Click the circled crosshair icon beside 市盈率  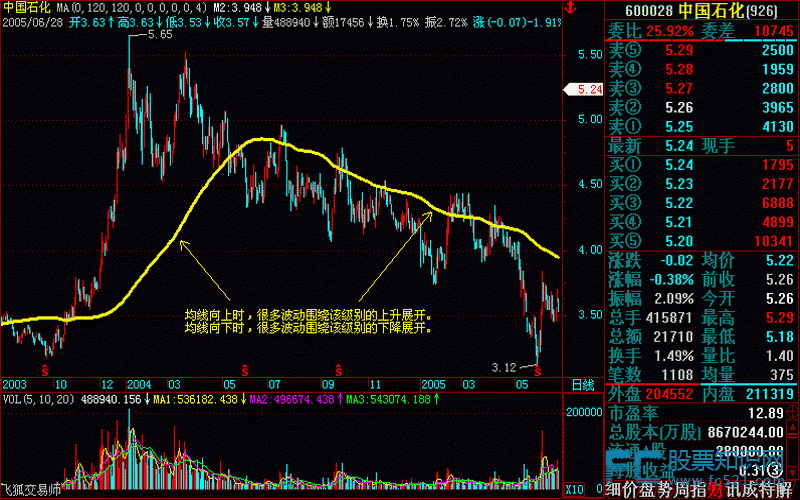pos(794,412)
